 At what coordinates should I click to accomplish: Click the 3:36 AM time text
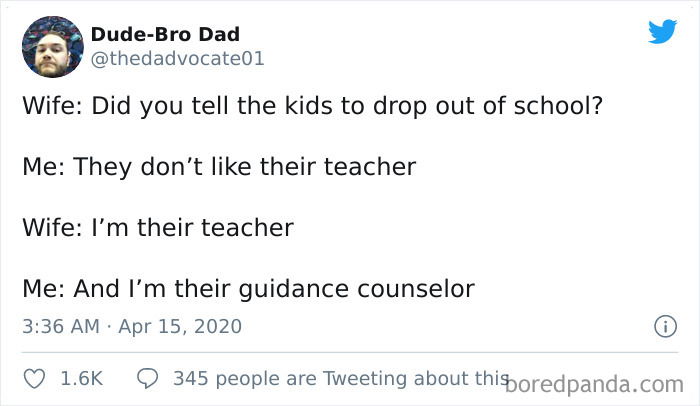tap(61, 326)
